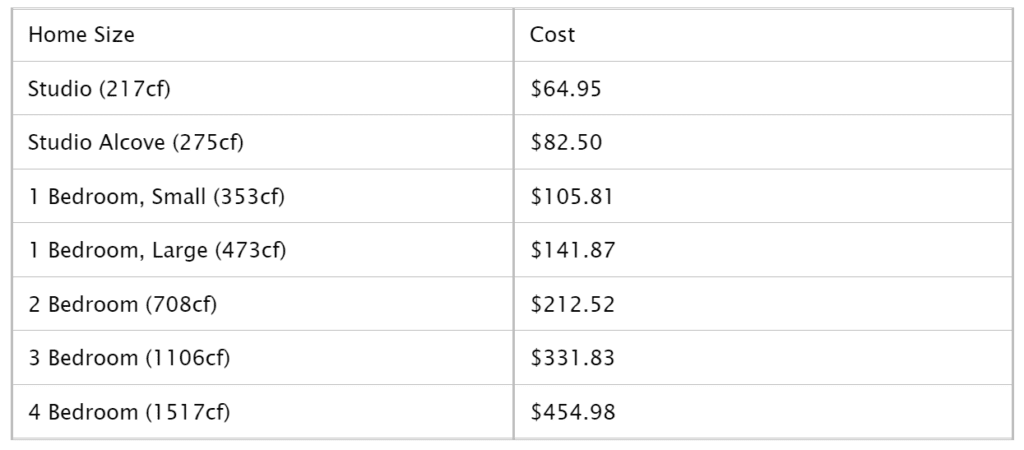Click the 3 Bedroom (1106cf) cell
Screen dimensions: 1024x450
pos(263,357)
